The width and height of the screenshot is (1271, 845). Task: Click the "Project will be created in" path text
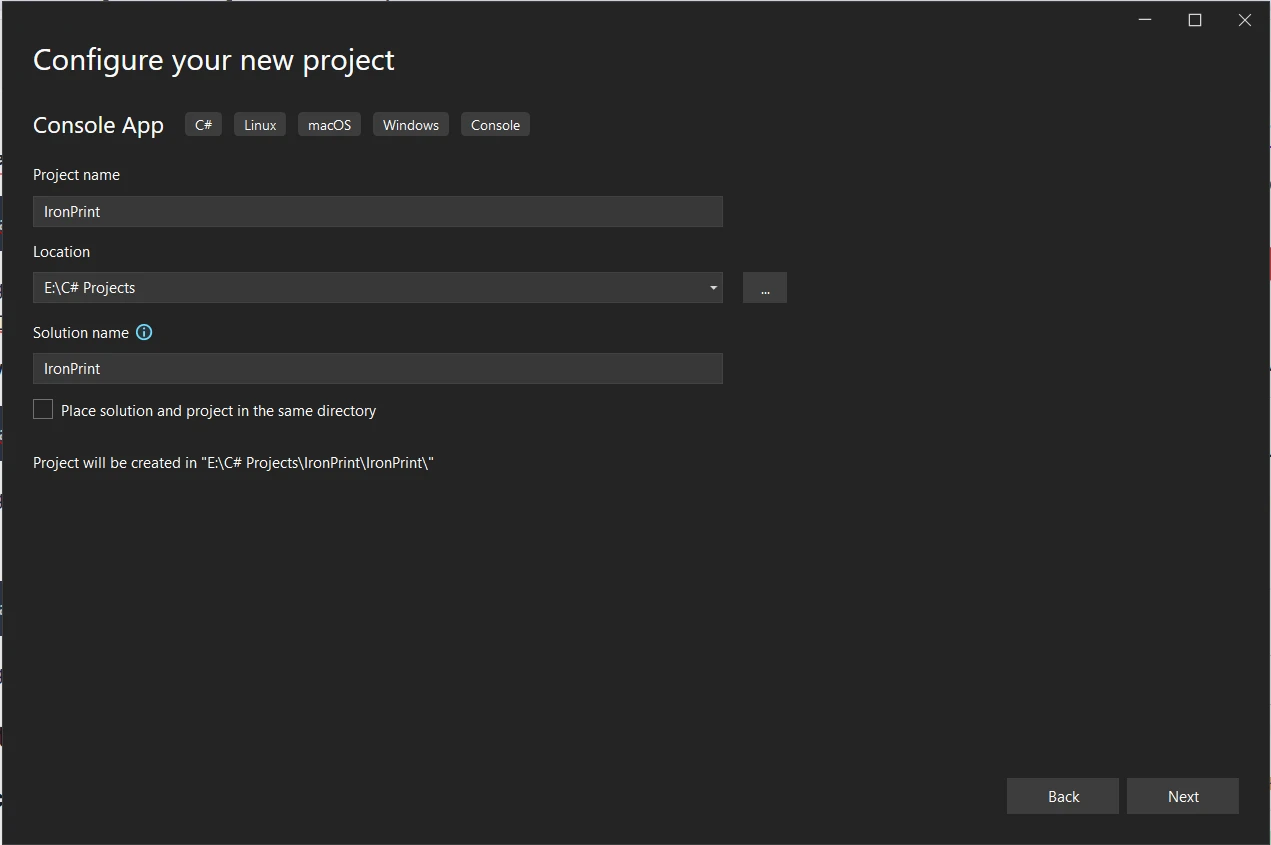click(x=233, y=463)
